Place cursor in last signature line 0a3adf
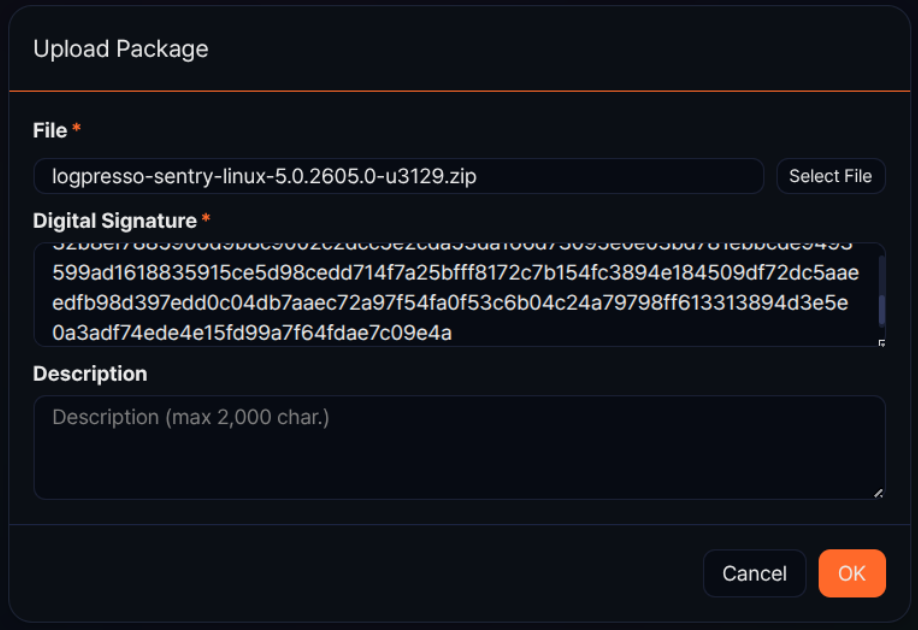 pos(252,333)
